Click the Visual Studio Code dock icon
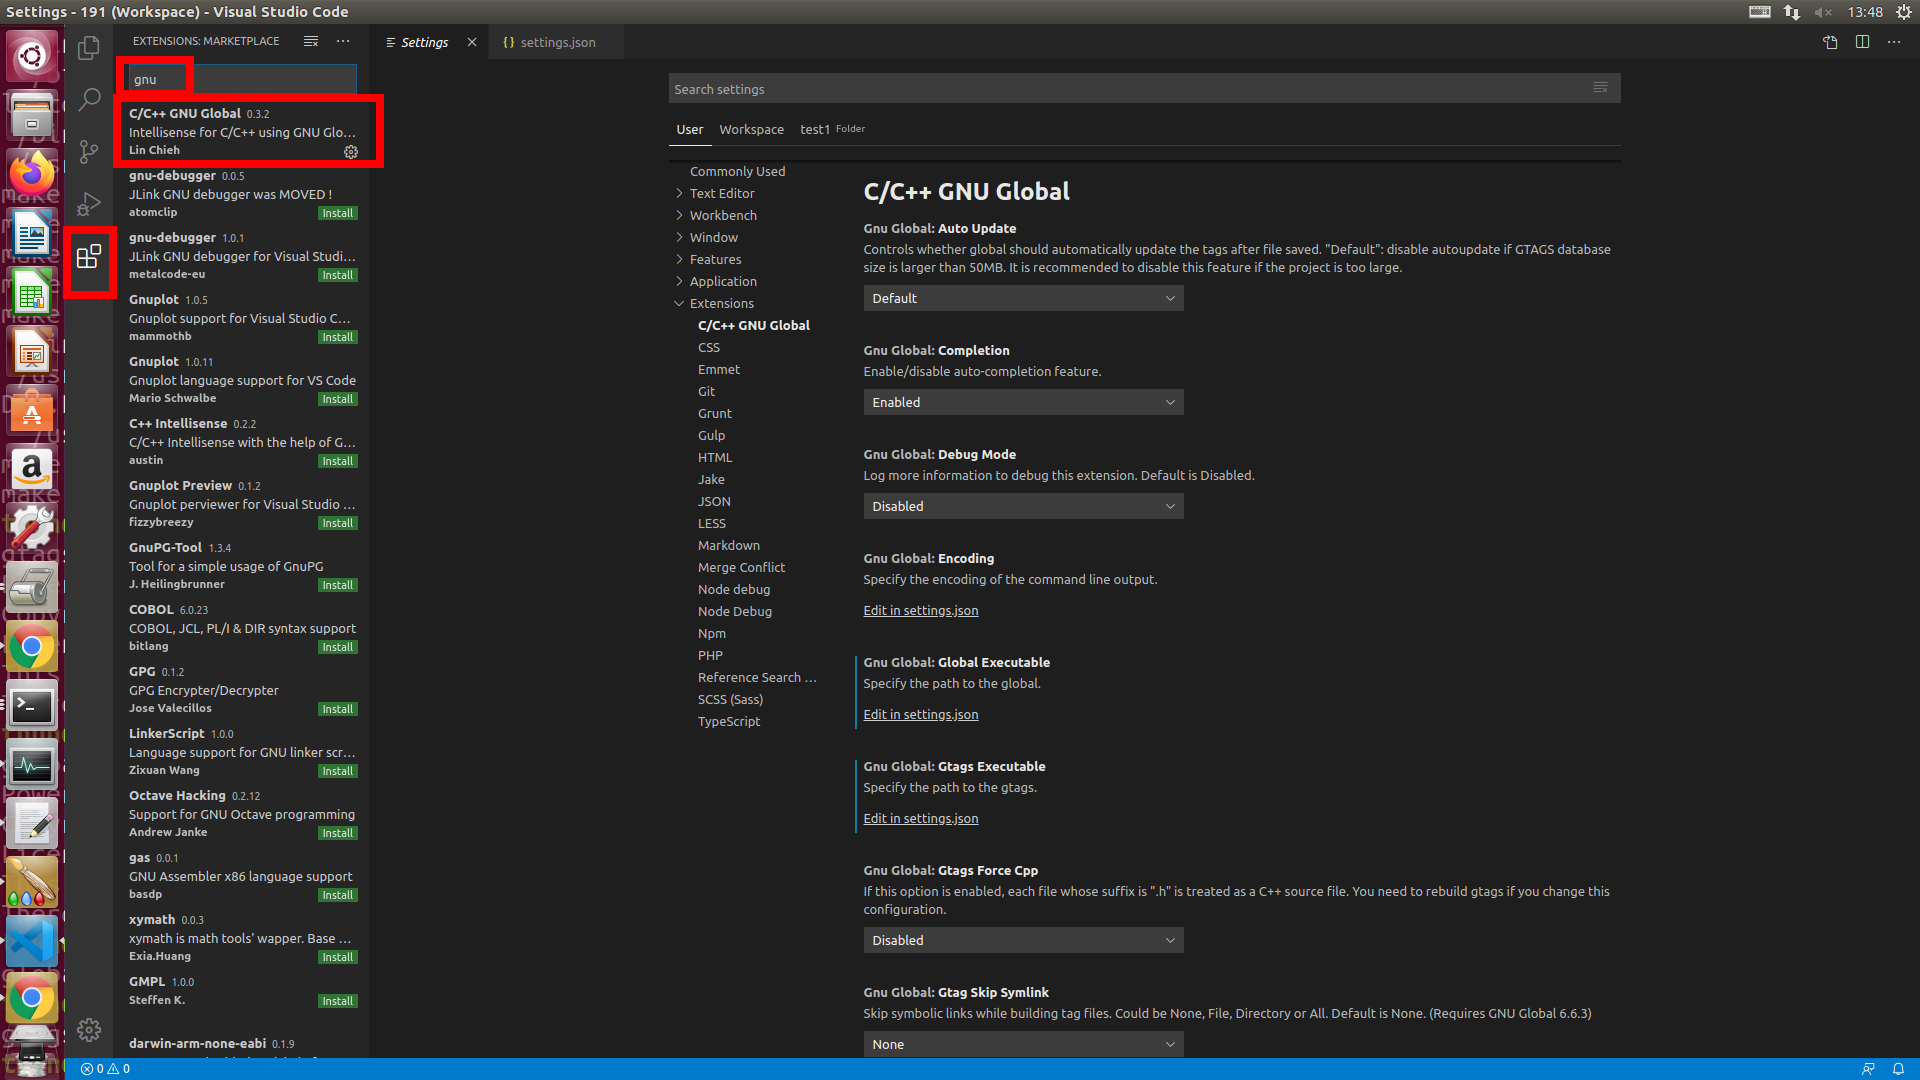The height and width of the screenshot is (1080, 1920). (32, 941)
